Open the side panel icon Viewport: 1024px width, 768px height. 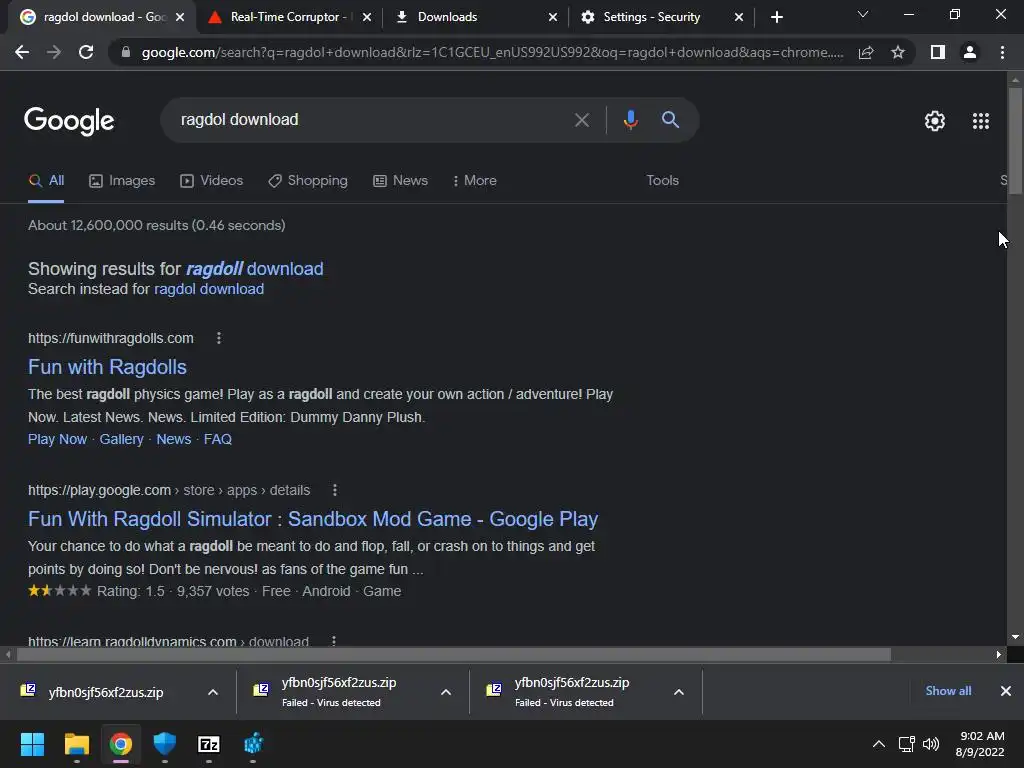(938, 52)
